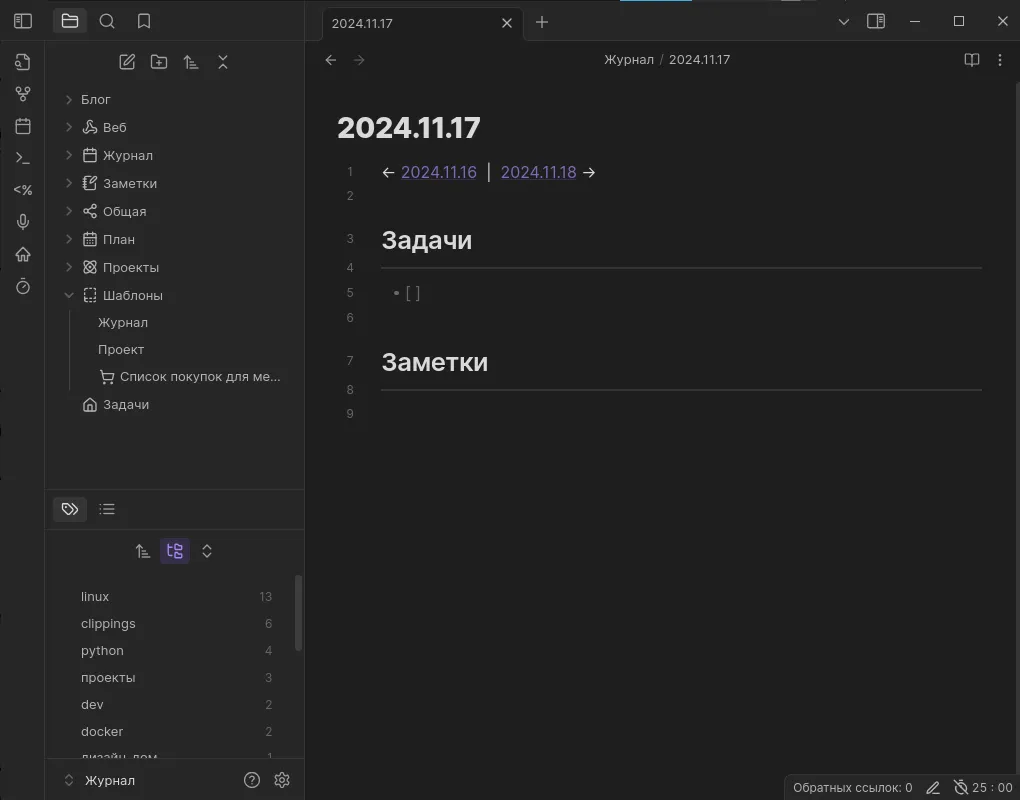Open the graph view from the ribbon

(x=23, y=94)
